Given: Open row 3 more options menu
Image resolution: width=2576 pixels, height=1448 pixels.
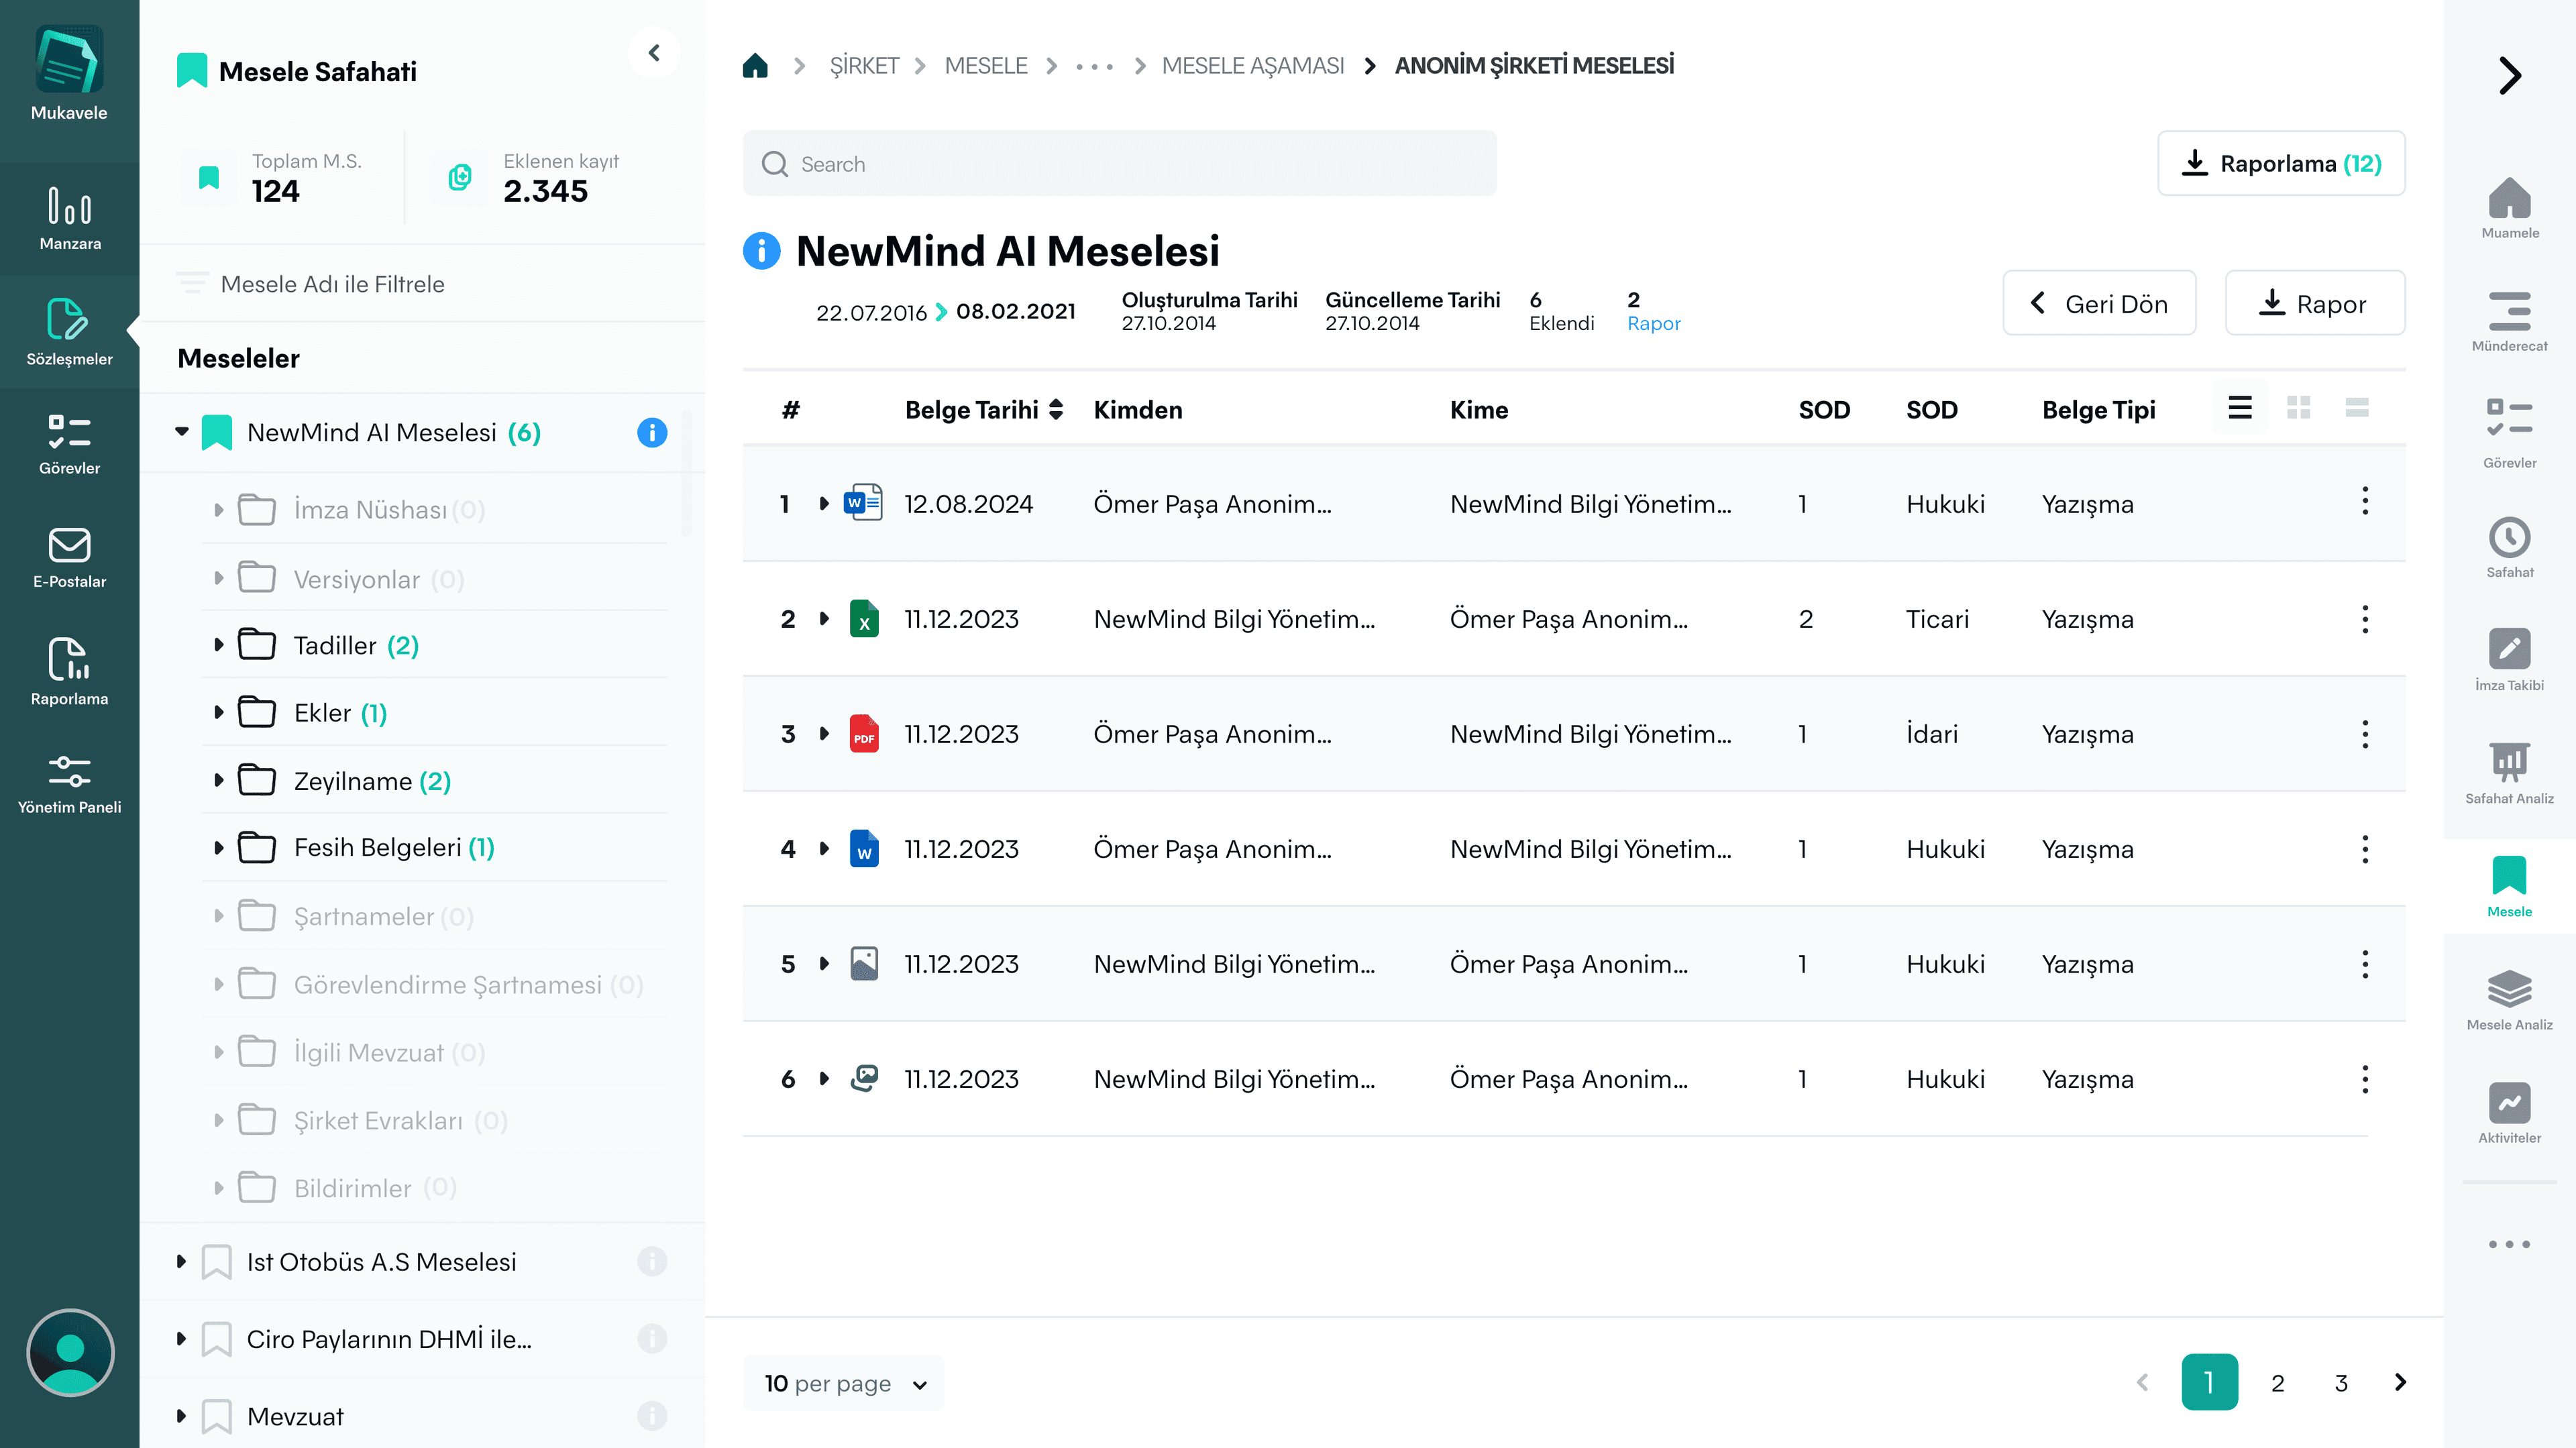Looking at the screenshot, I should click(2364, 734).
